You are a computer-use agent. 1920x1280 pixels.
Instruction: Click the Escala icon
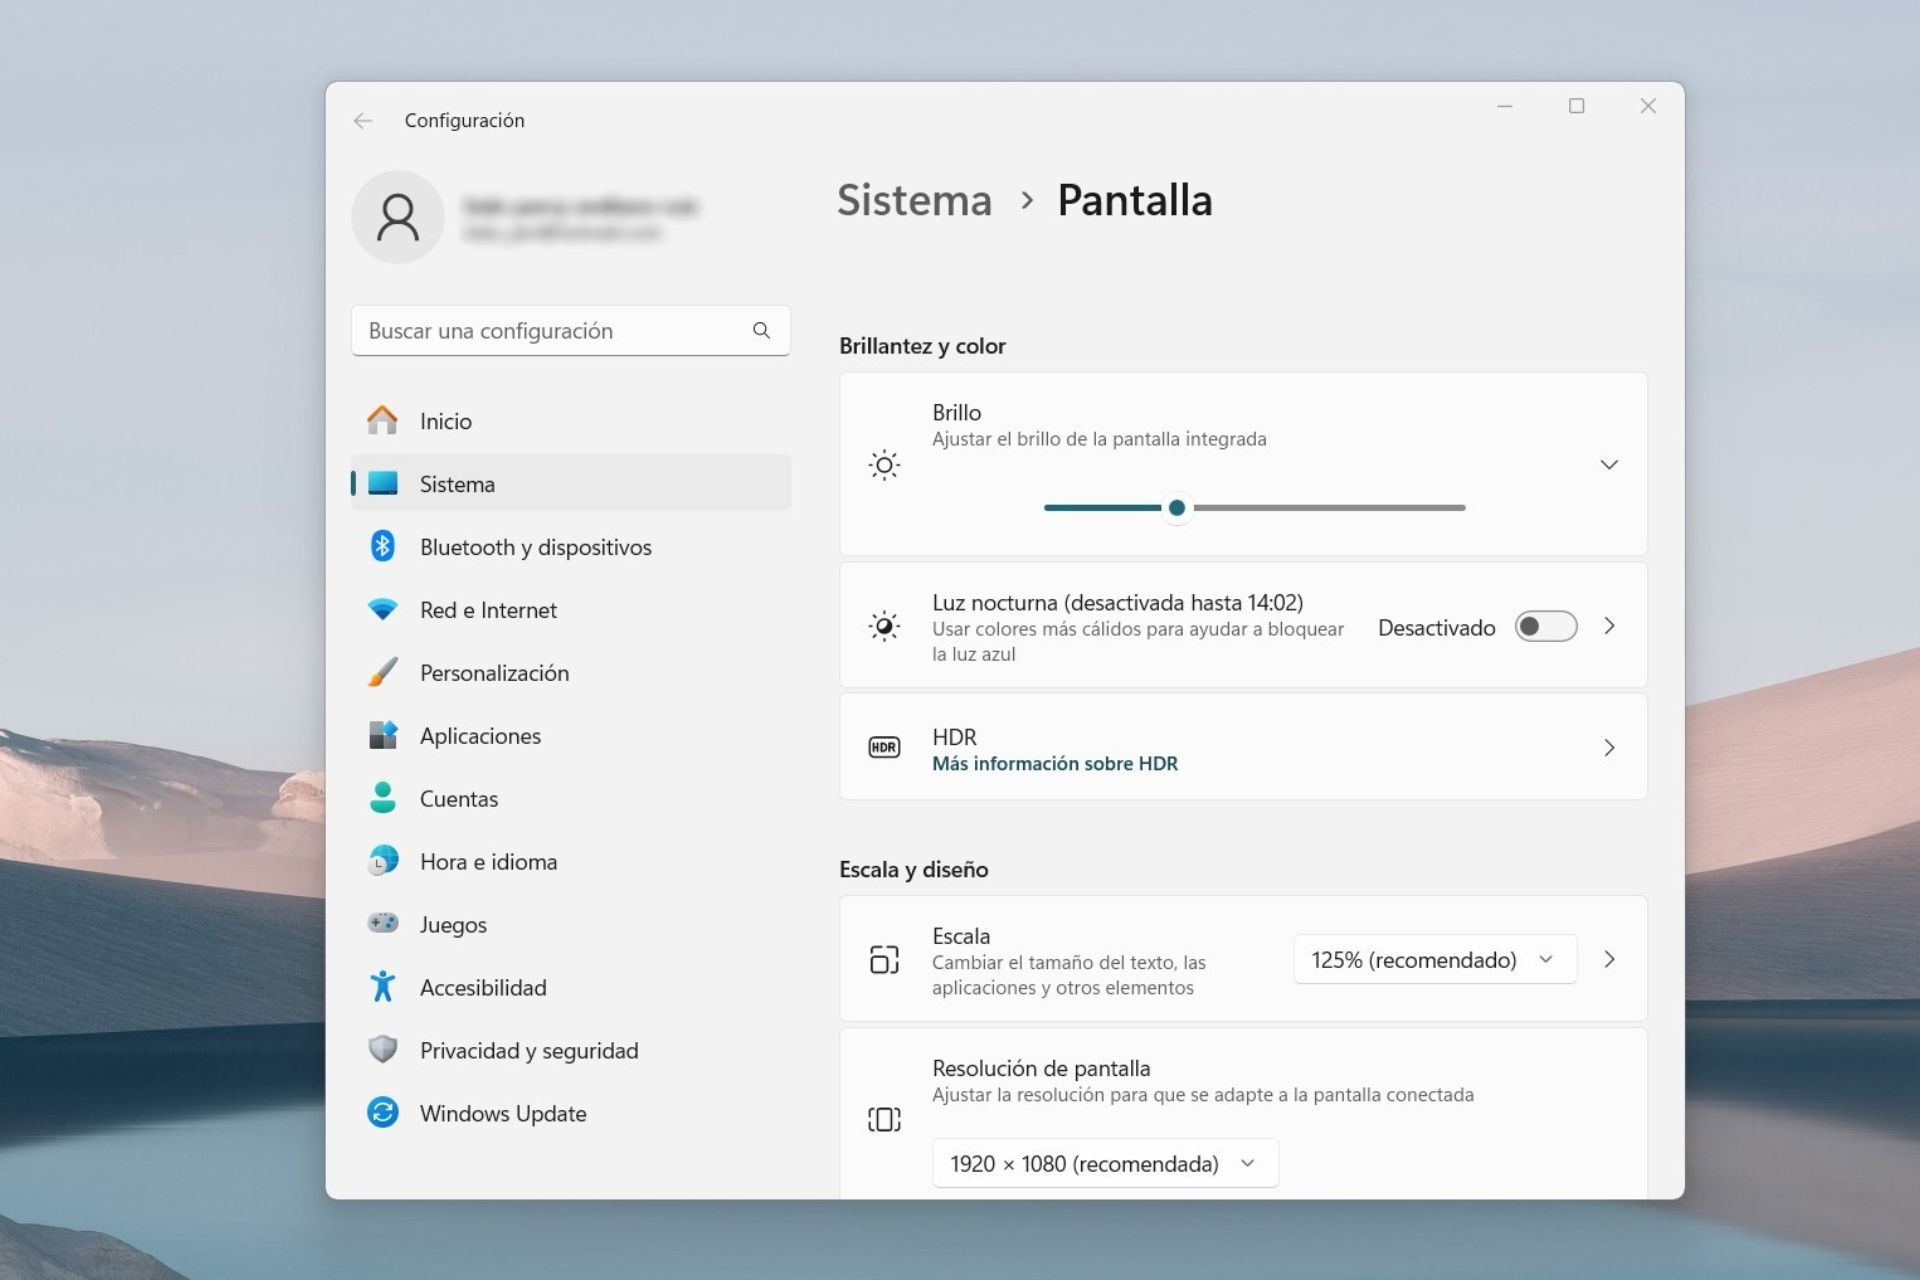point(884,959)
